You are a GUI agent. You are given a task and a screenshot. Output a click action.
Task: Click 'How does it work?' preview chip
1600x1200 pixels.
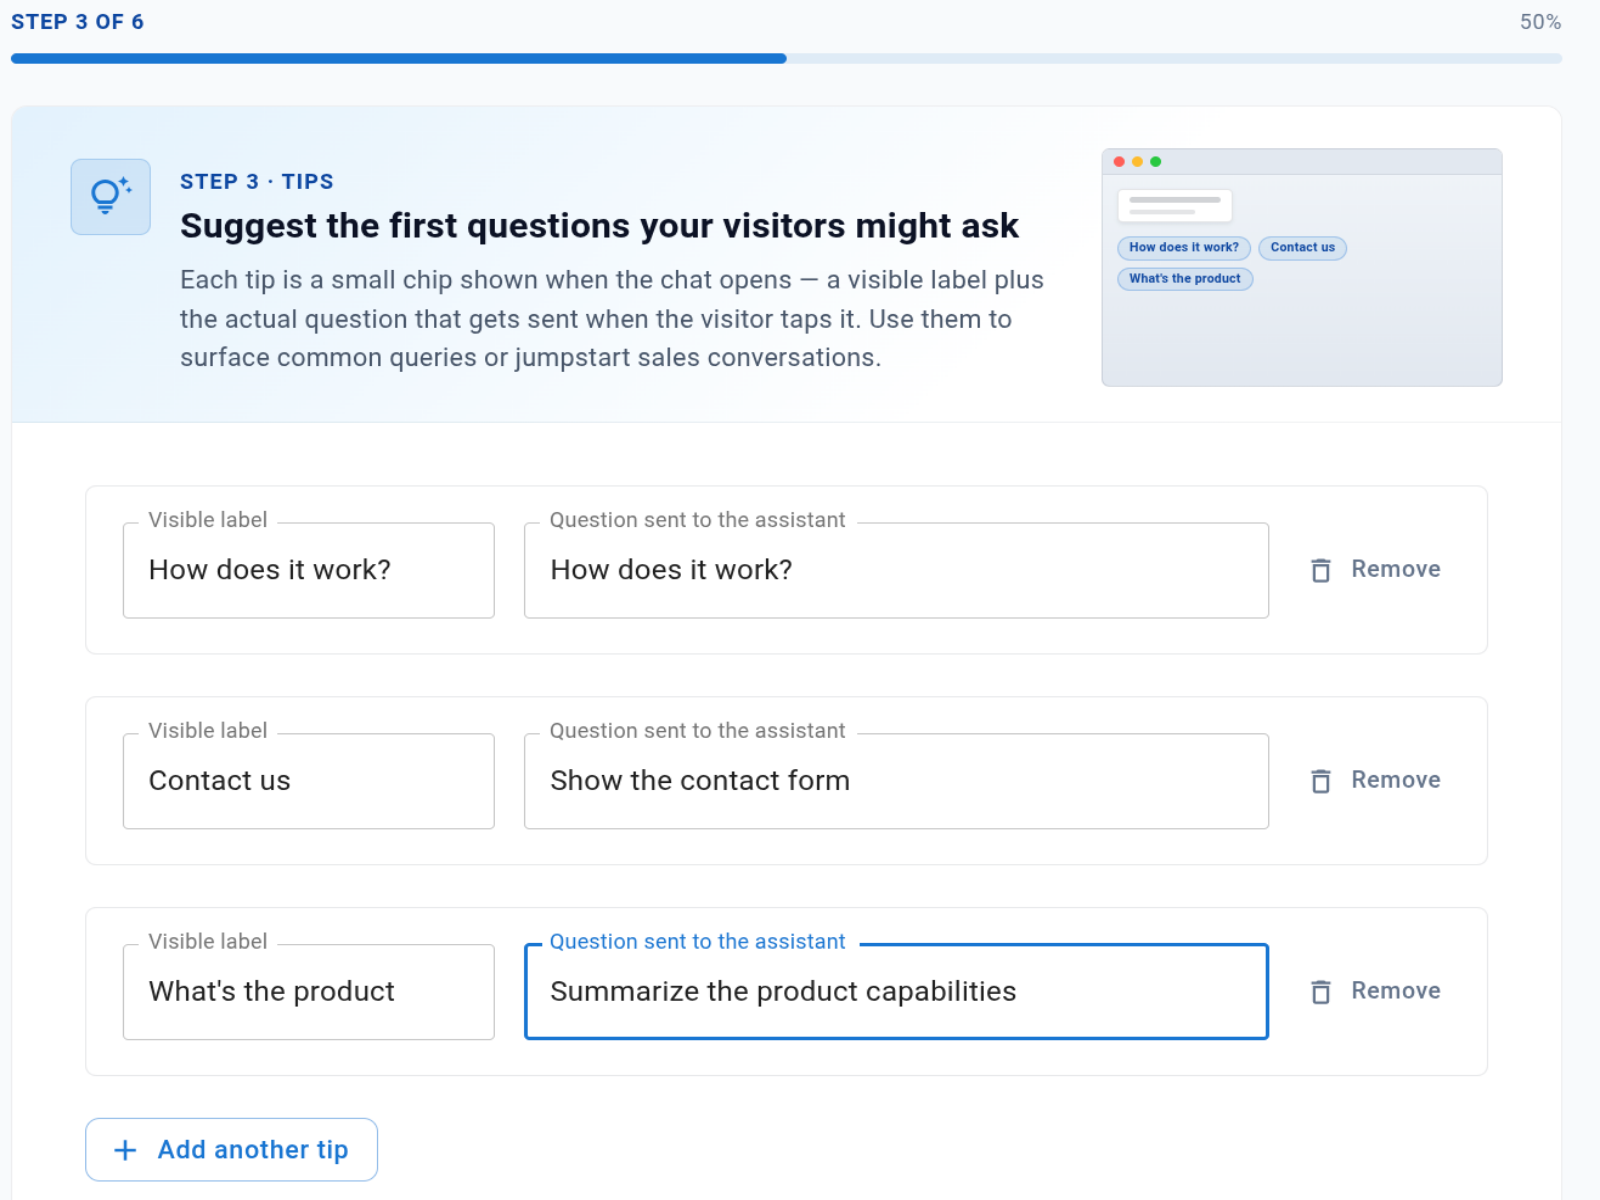(x=1183, y=247)
